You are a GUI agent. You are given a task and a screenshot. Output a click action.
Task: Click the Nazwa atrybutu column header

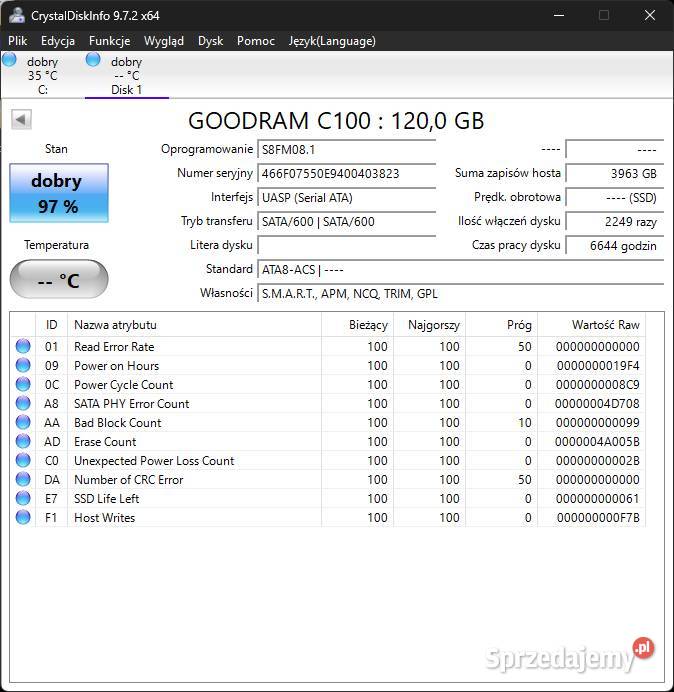click(194, 325)
